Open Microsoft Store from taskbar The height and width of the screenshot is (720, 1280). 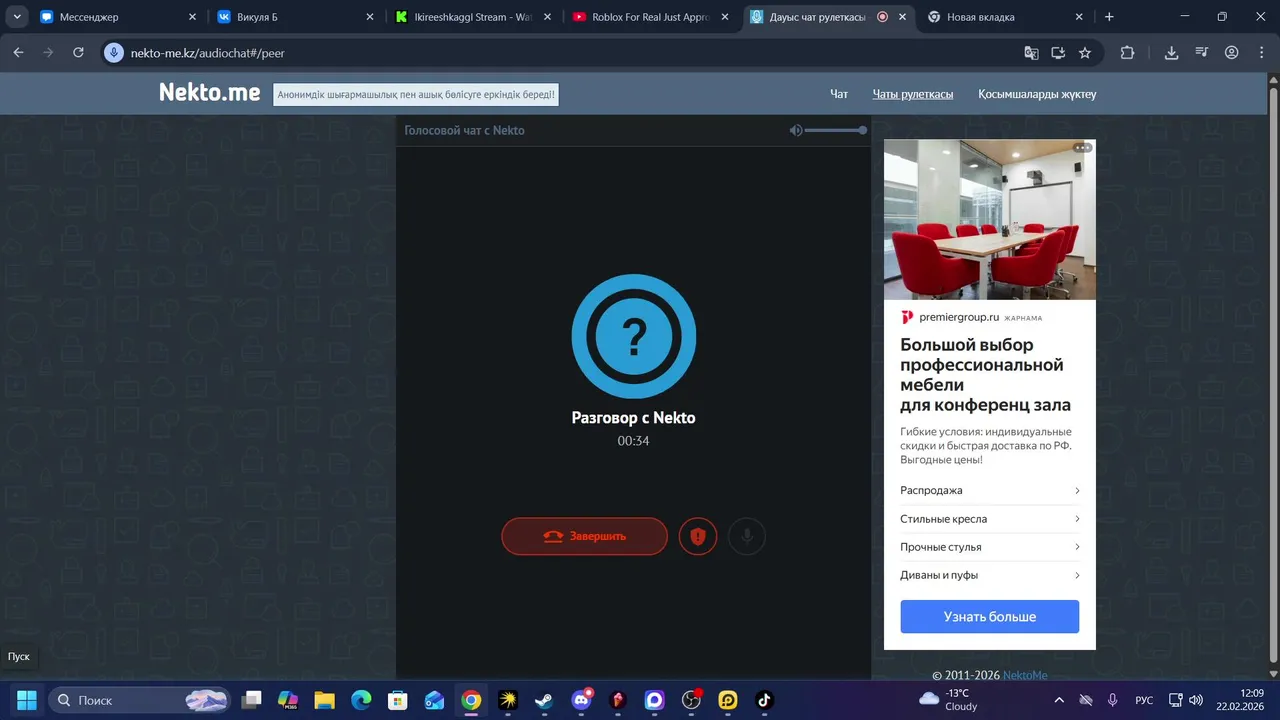pos(398,700)
